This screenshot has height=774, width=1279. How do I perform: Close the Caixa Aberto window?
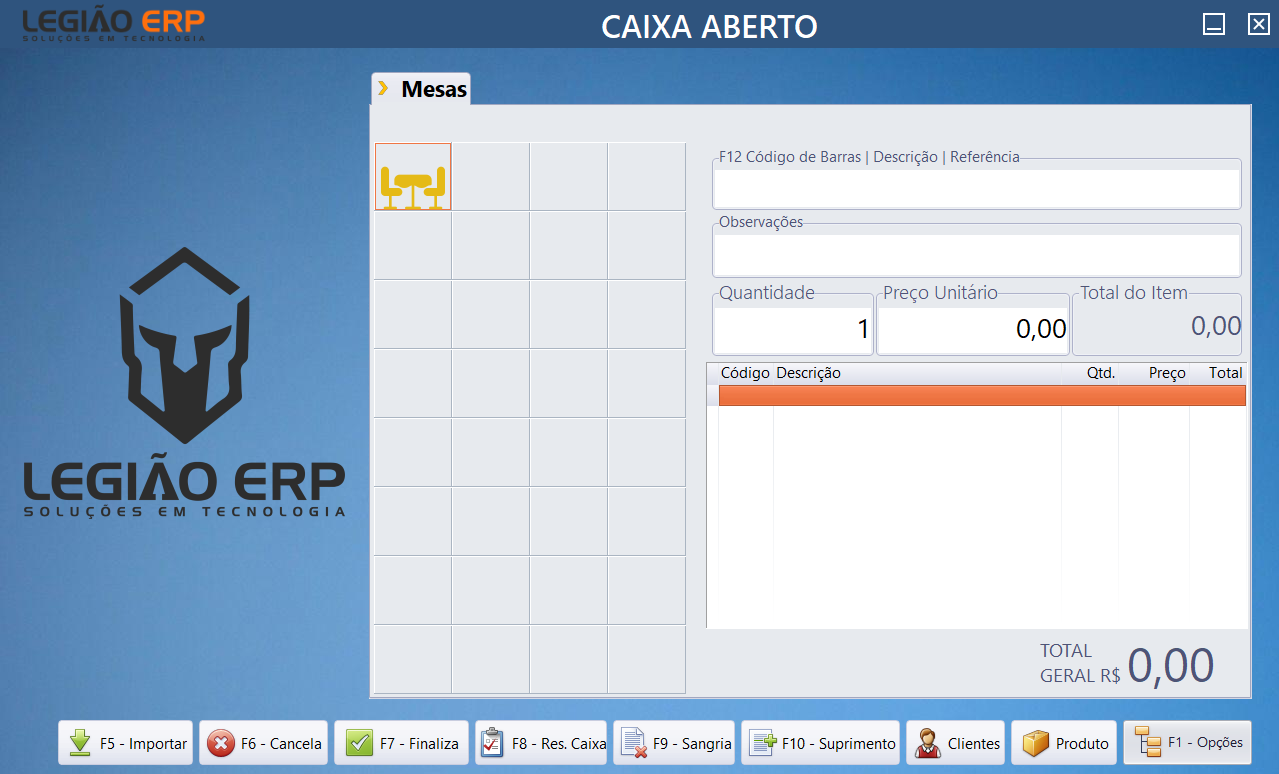[1258, 25]
